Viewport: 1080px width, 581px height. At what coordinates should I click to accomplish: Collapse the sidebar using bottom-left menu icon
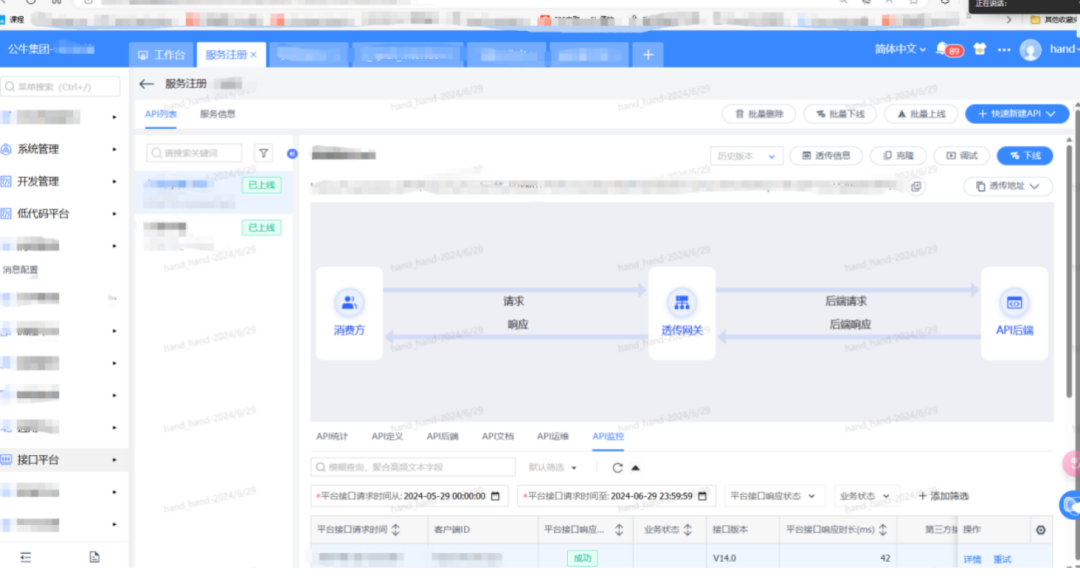click(x=26, y=556)
